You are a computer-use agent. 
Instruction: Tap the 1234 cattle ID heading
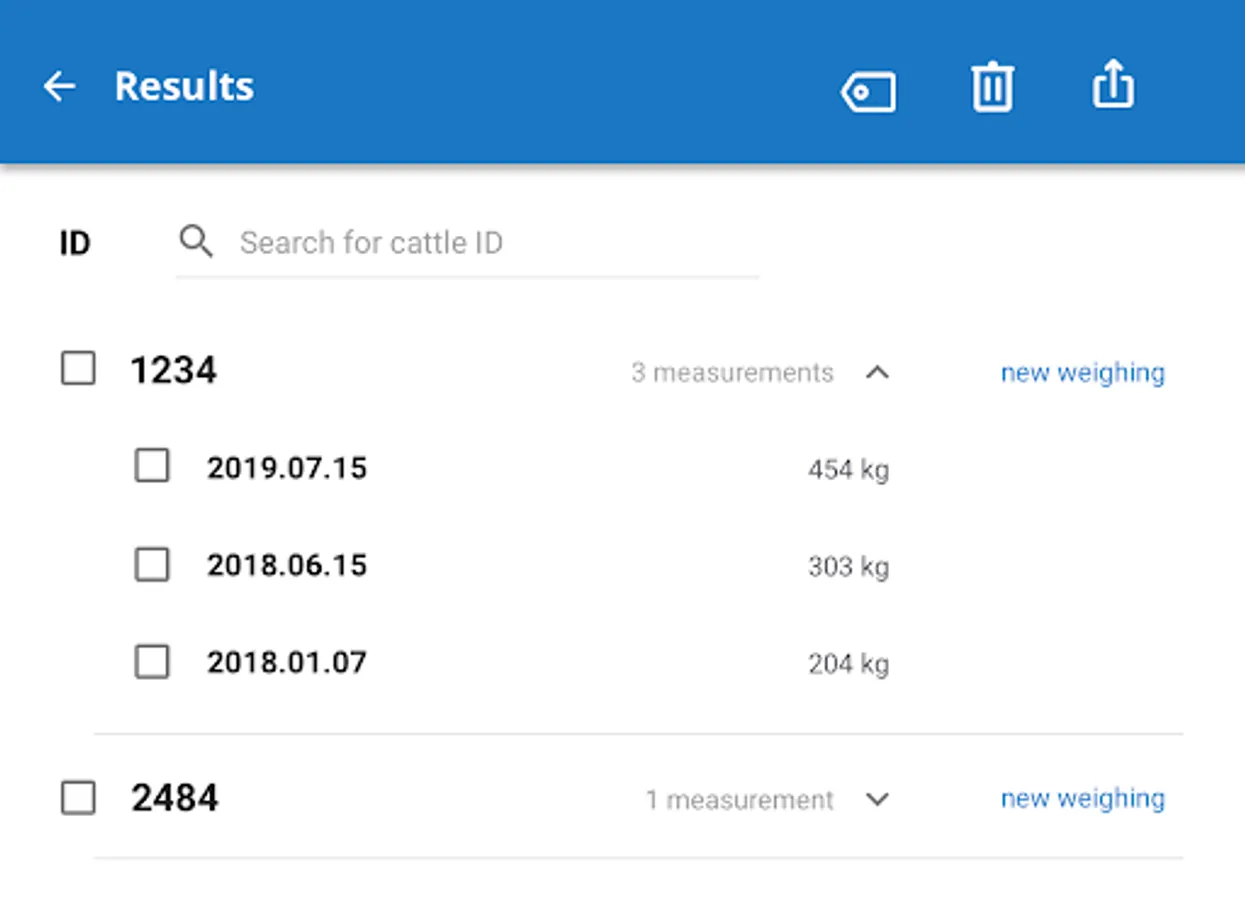coord(174,371)
